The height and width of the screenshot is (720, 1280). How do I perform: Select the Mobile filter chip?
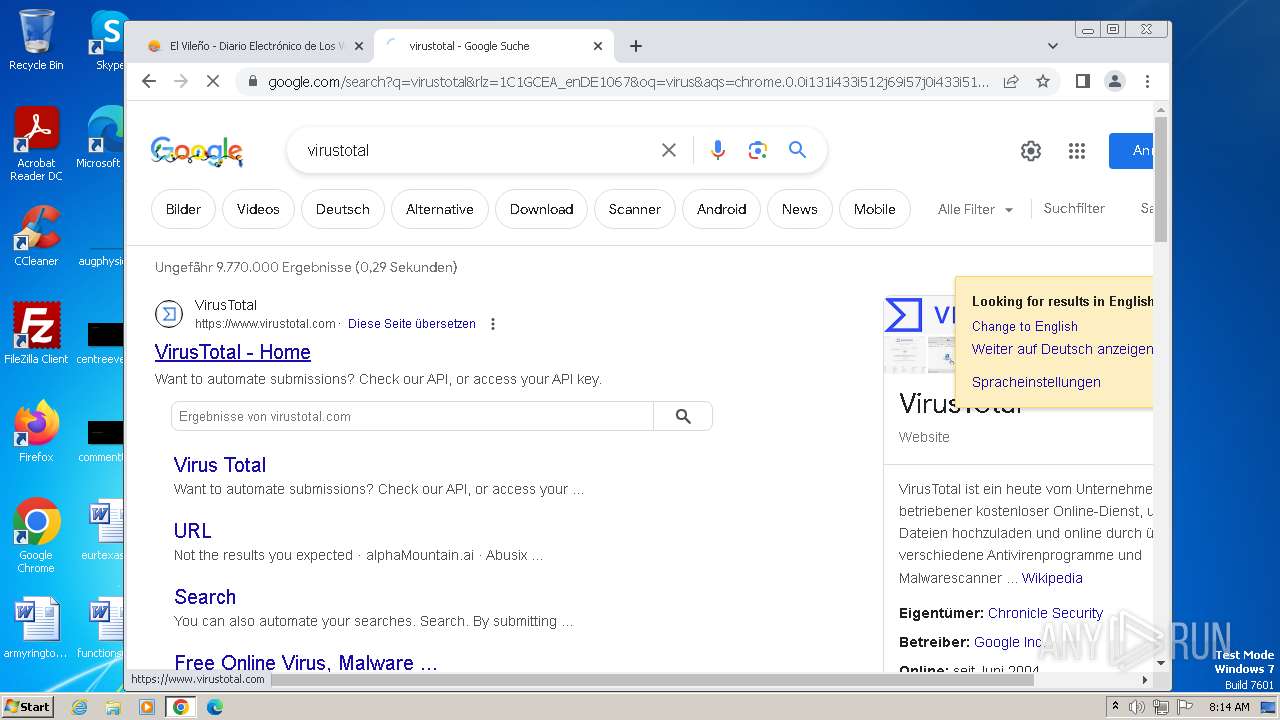[875, 209]
